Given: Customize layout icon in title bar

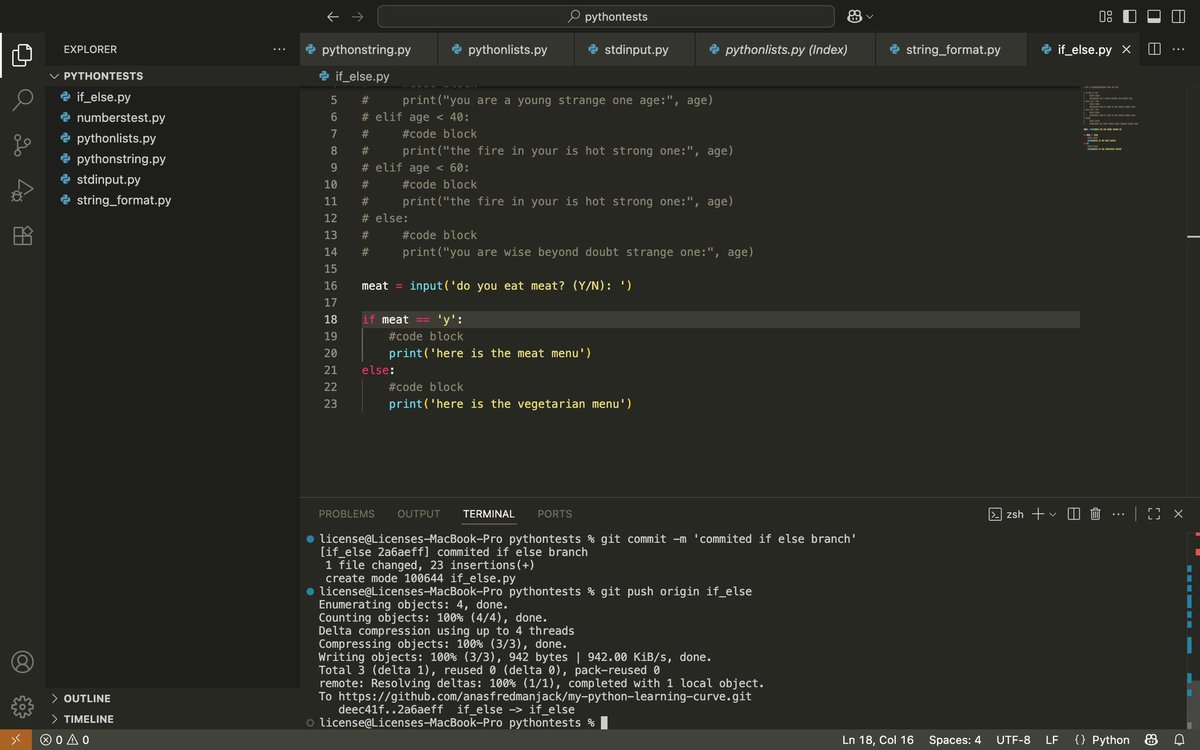Looking at the screenshot, I should point(1106,16).
